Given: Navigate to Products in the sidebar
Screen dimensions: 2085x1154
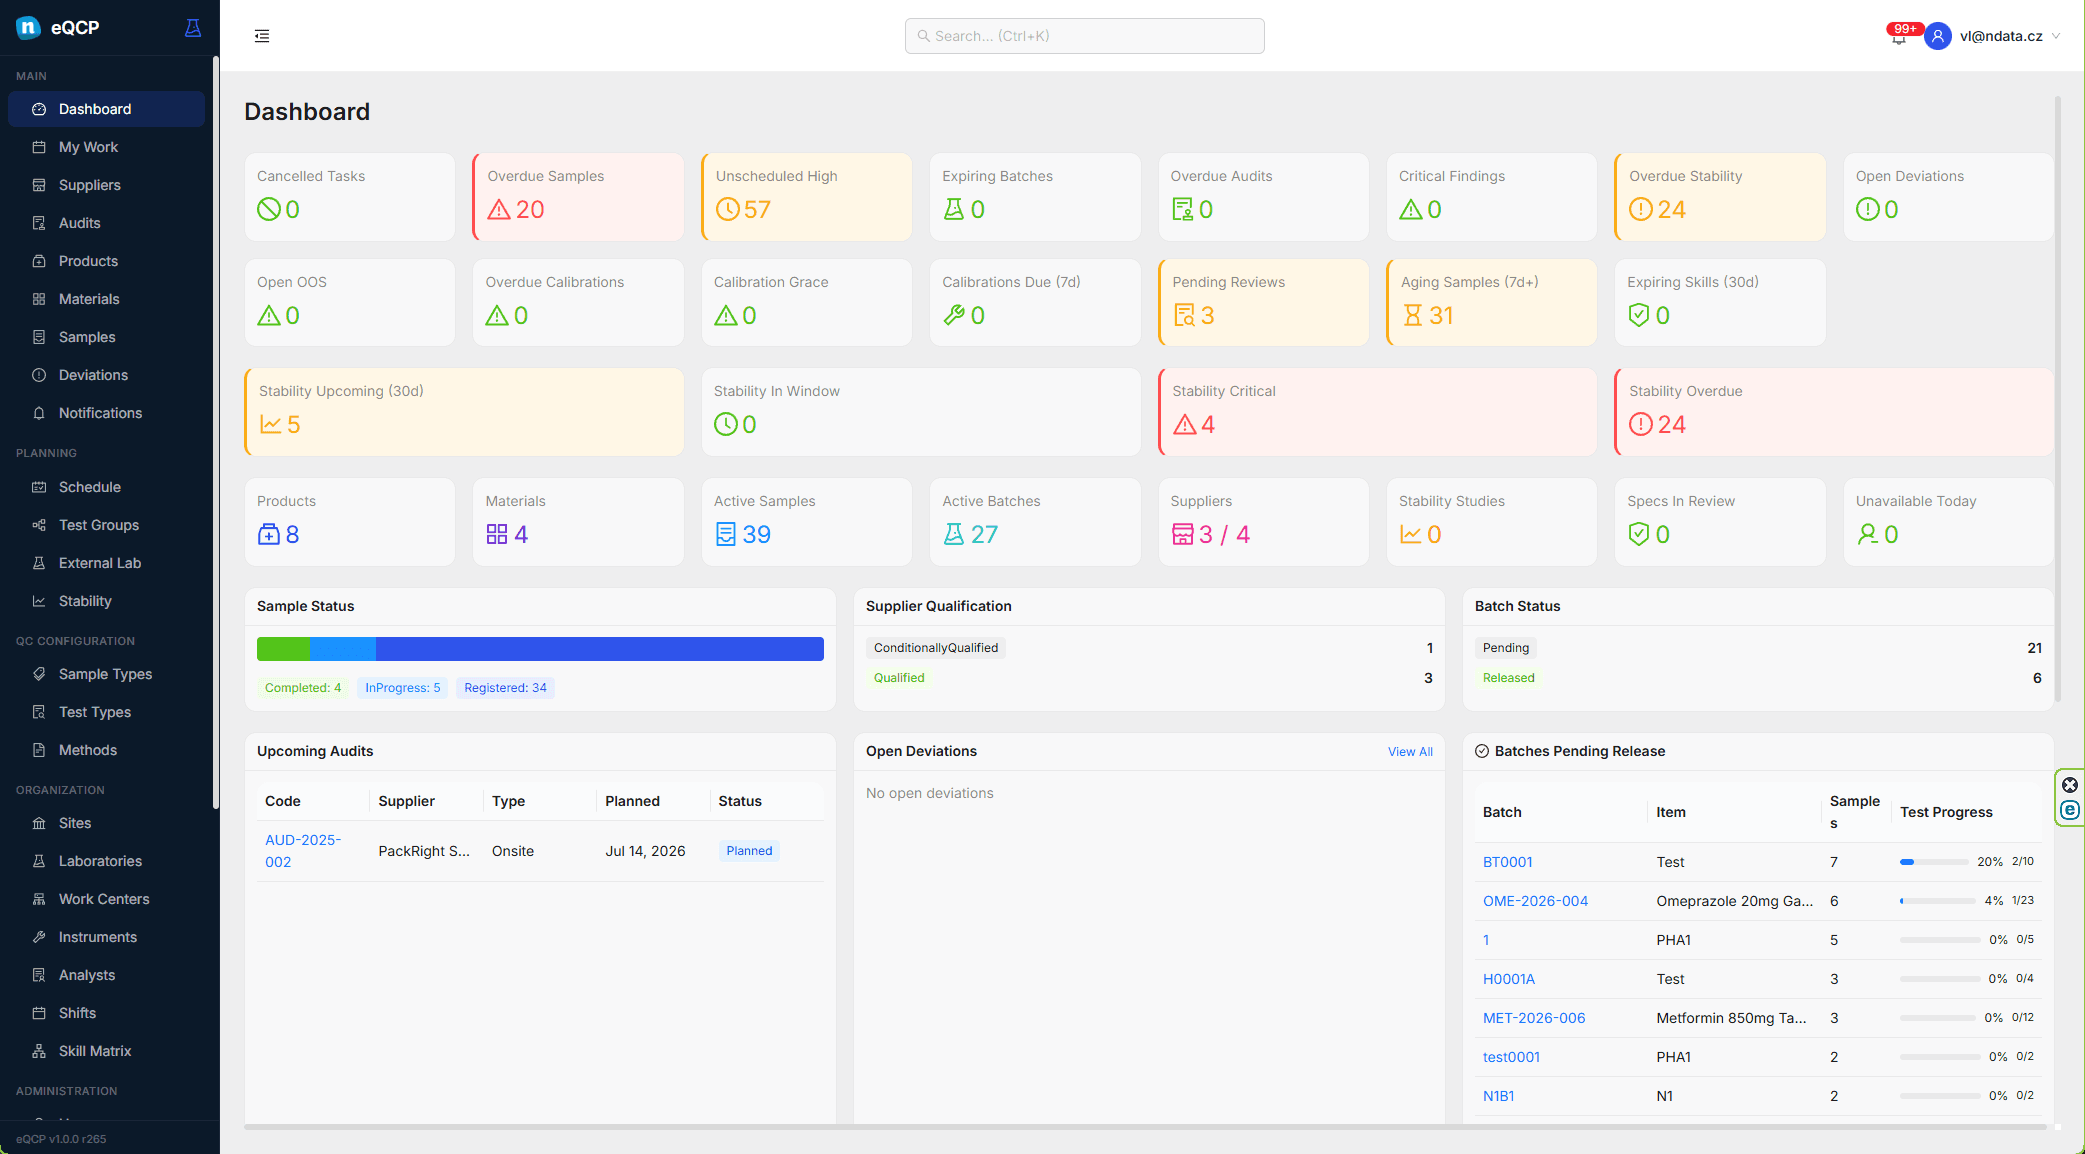Looking at the screenshot, I should 106,261.
